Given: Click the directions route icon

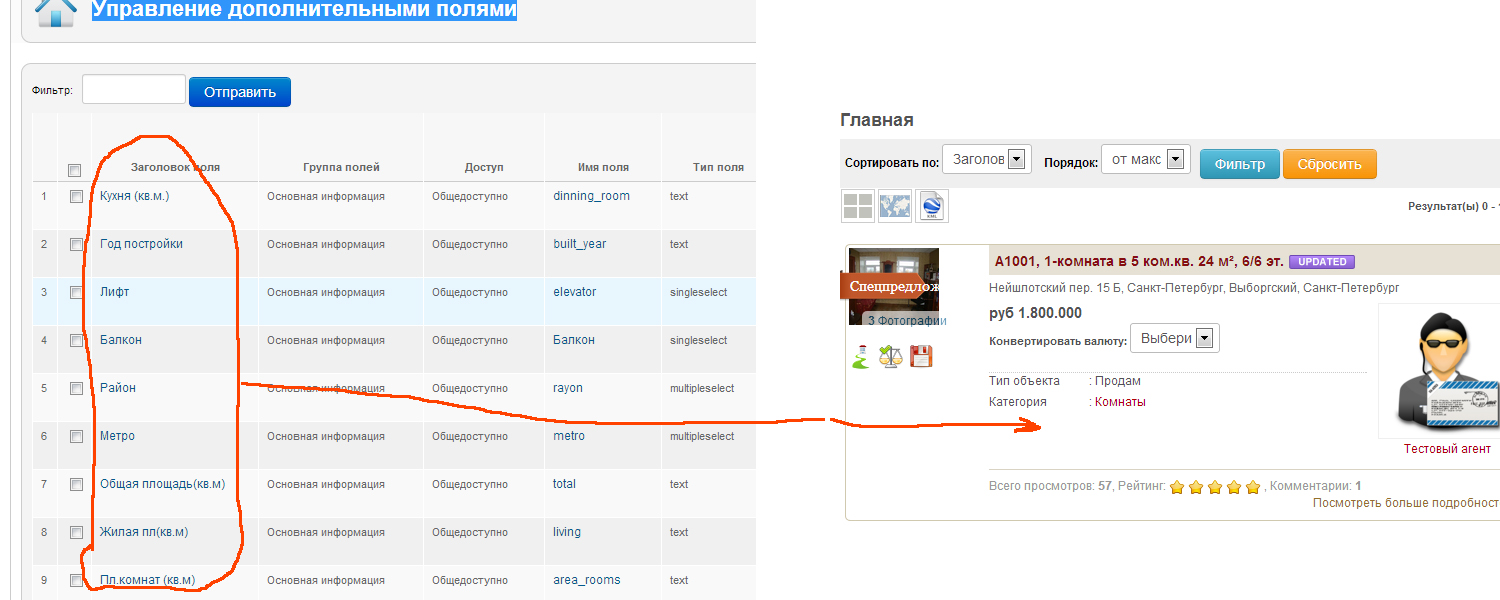Looking at the screenshot, I should tap(860, 356).
